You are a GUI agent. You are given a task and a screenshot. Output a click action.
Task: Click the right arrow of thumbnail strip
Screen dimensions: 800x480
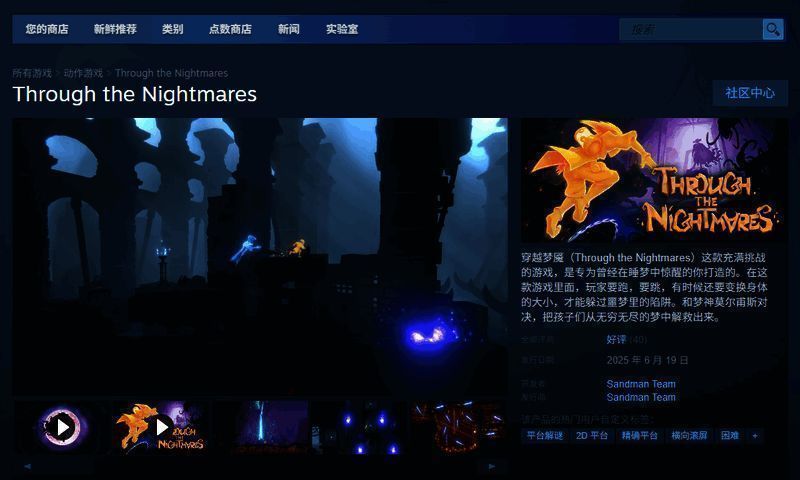(492, 466)
